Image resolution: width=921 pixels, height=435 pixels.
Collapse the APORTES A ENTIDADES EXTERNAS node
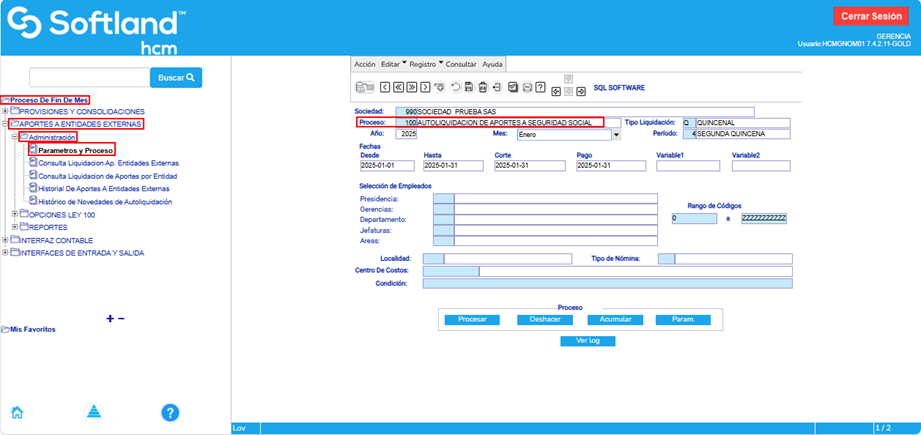coord(5,124)
